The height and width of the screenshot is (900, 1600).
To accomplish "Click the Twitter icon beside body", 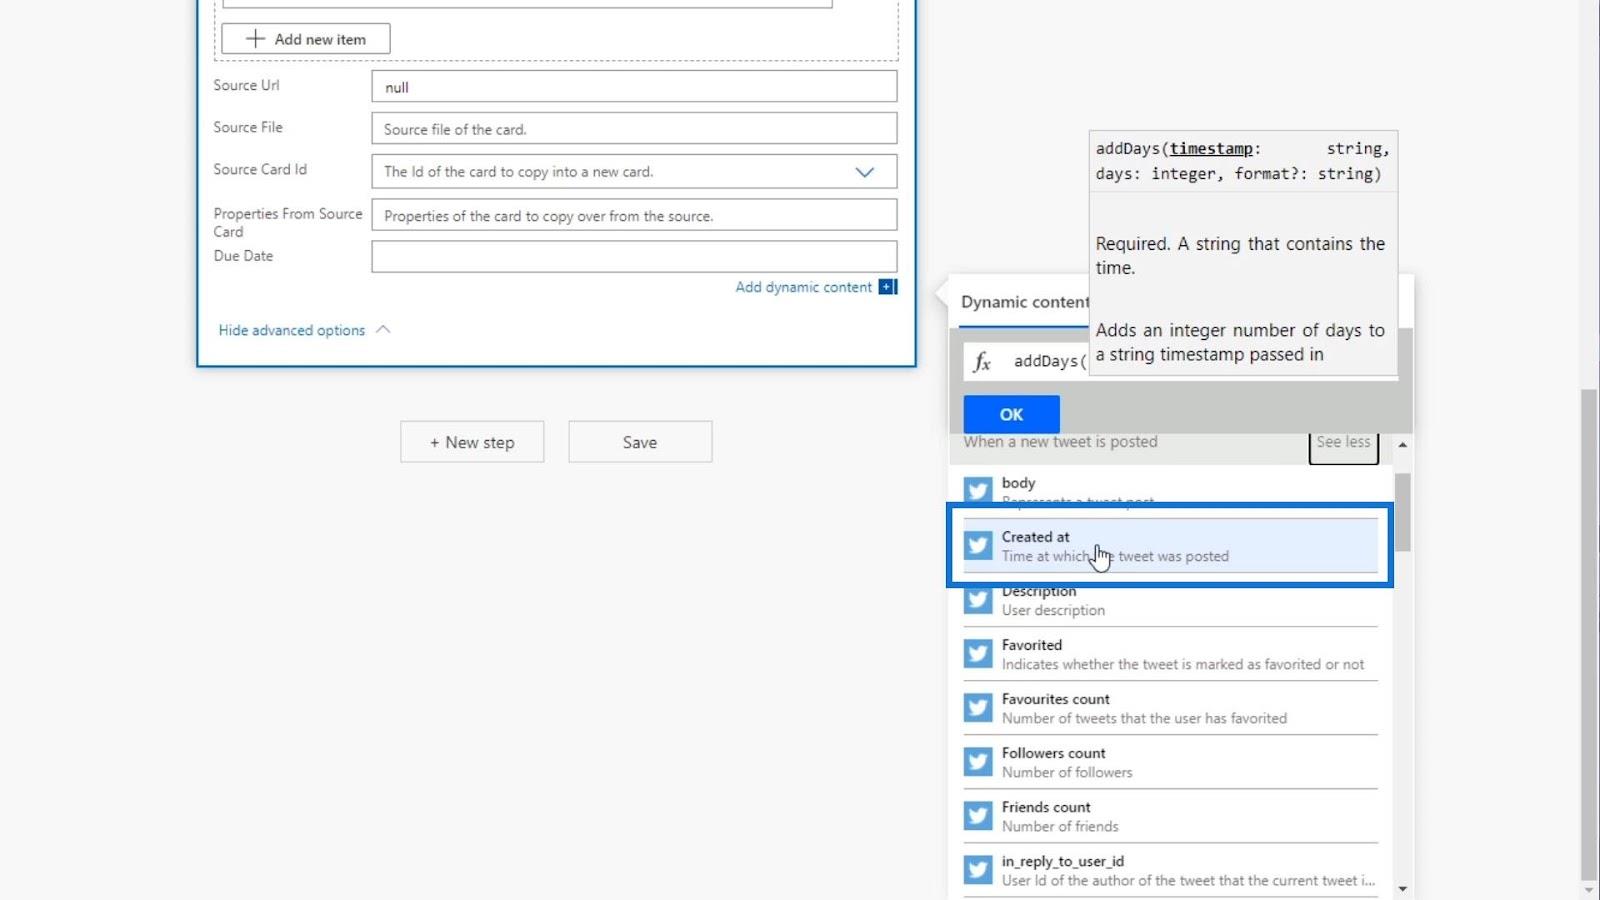I will (x=978, y=490).
